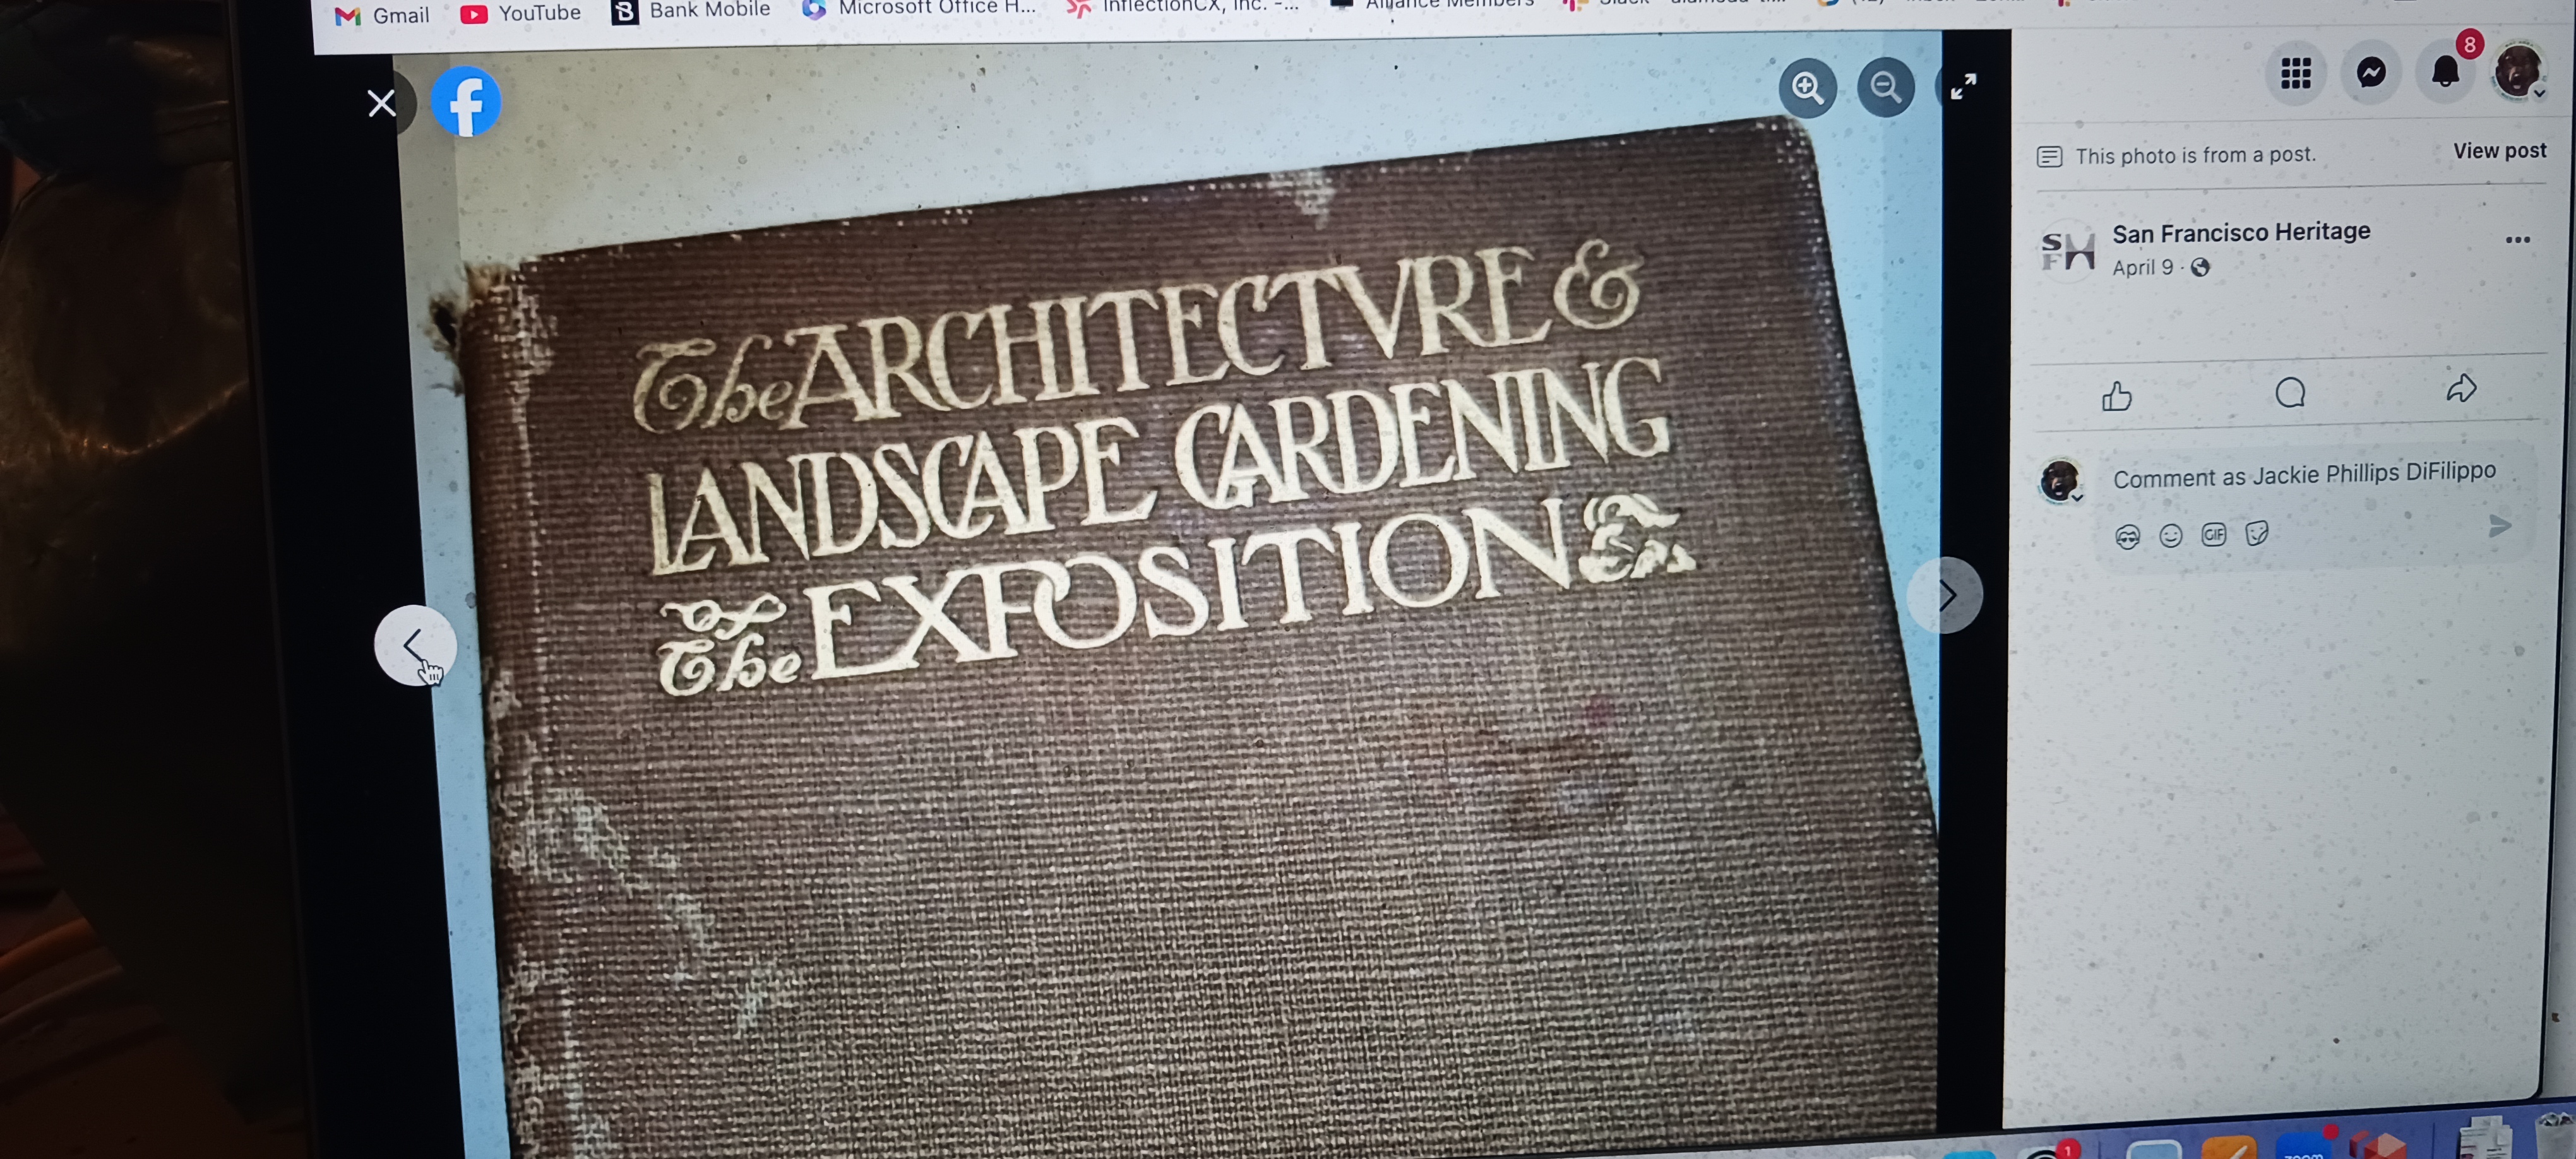Image resolution: width=2576 pixels, height=1159 pixels.
Task: Open the account profile menu
Action: (x=2518, y=70)
